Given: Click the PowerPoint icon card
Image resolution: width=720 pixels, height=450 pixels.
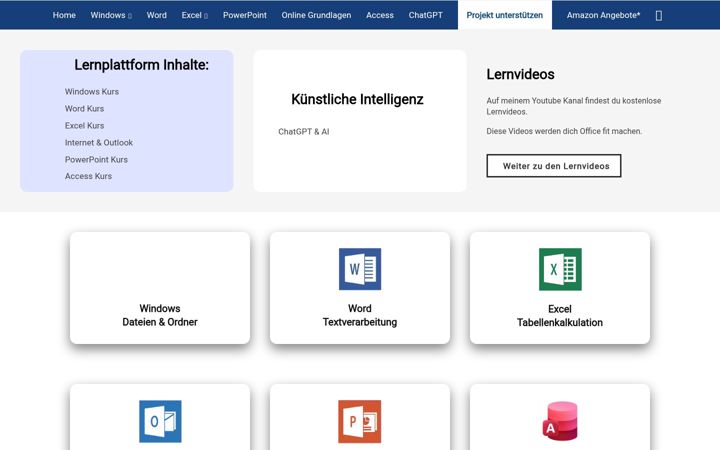Looking at the screenshot, I should point(360,421).
